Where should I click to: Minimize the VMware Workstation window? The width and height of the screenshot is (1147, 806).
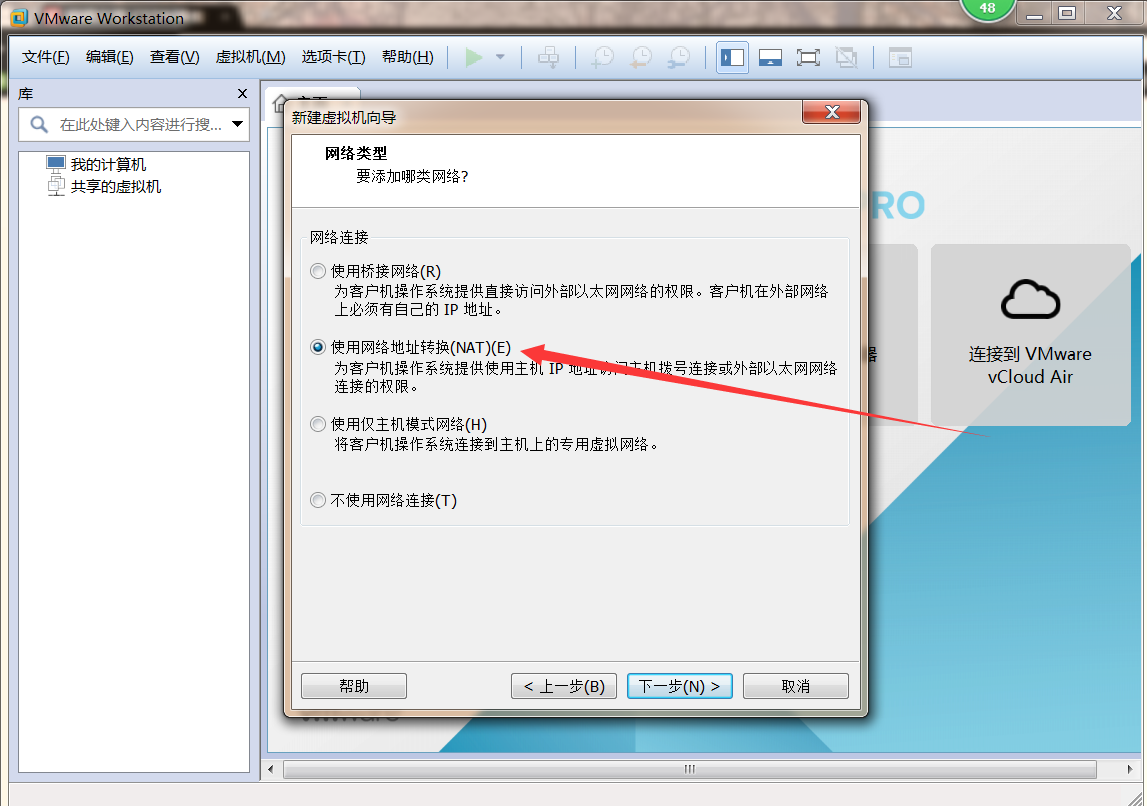[1034, 13]
